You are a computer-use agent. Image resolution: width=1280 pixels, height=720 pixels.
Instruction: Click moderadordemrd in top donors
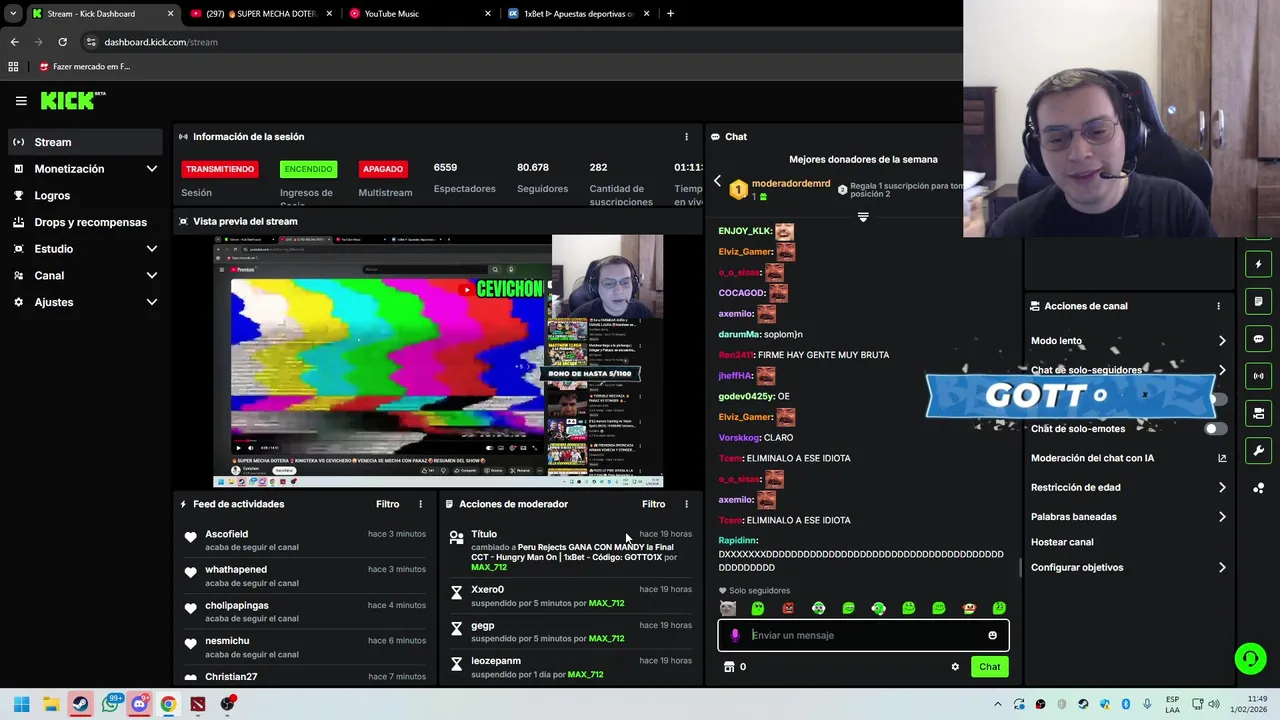(790, 184)
